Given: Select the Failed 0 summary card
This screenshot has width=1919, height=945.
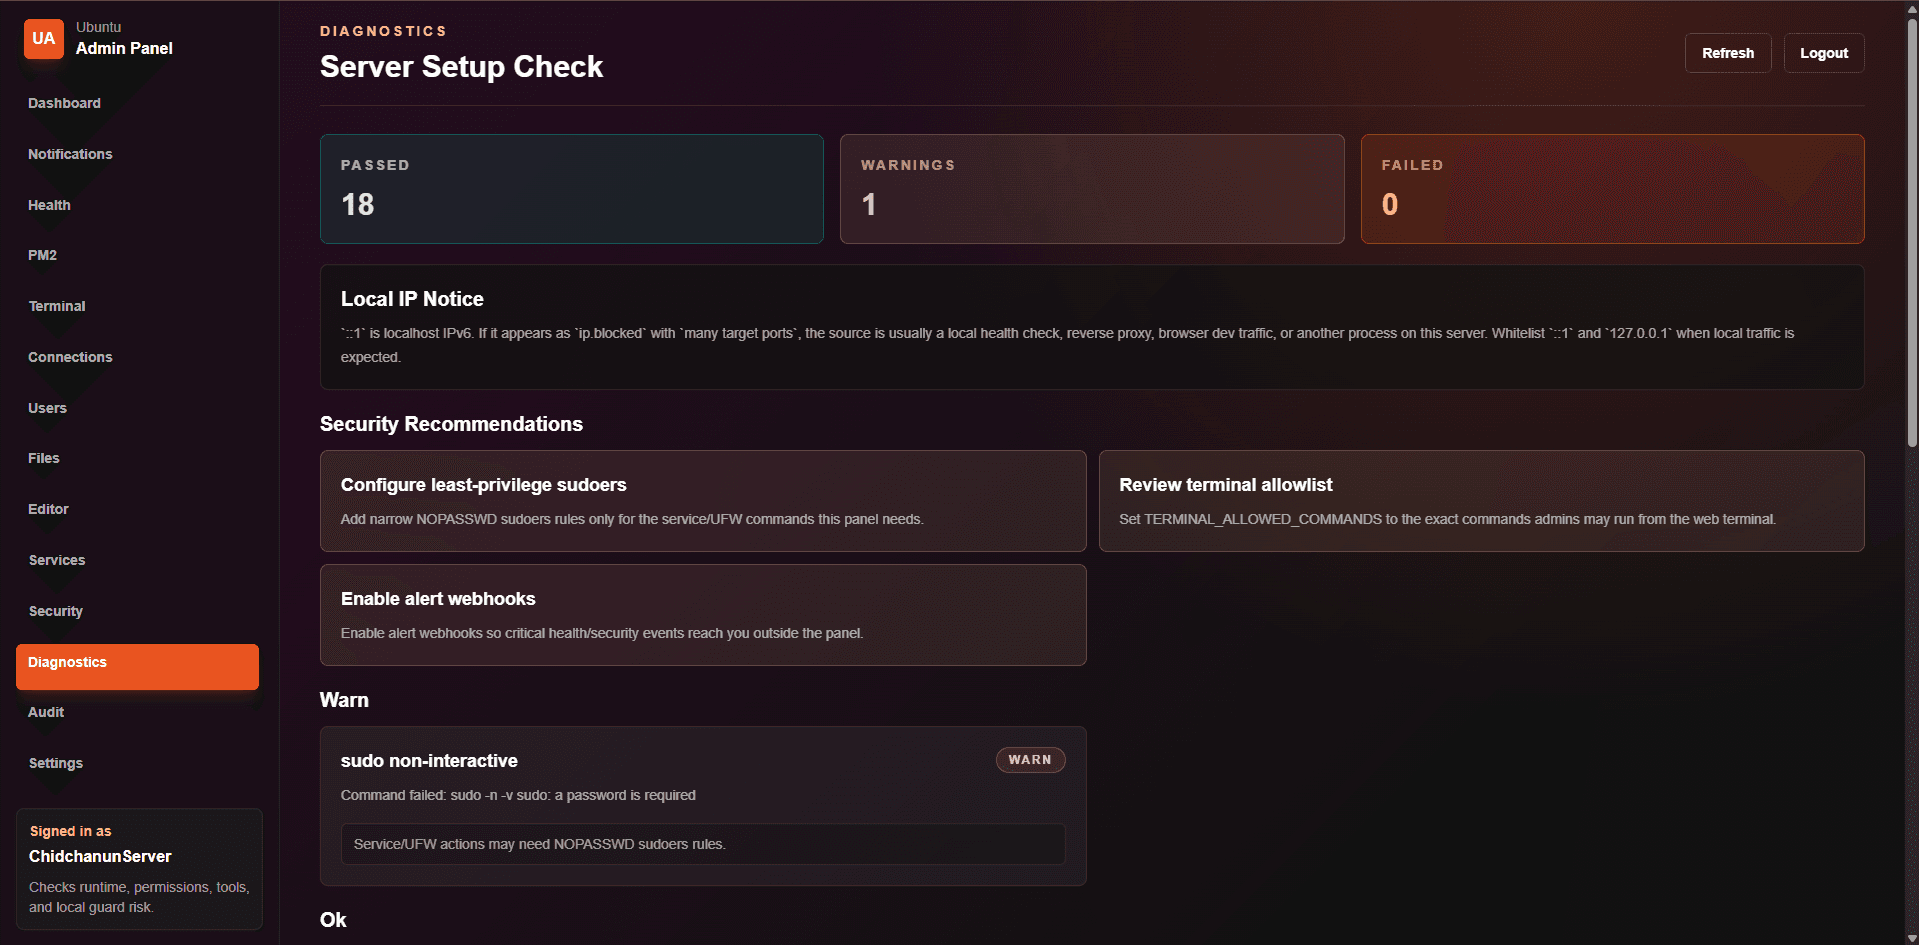Looking at the screenshot, I should 1613,189.
